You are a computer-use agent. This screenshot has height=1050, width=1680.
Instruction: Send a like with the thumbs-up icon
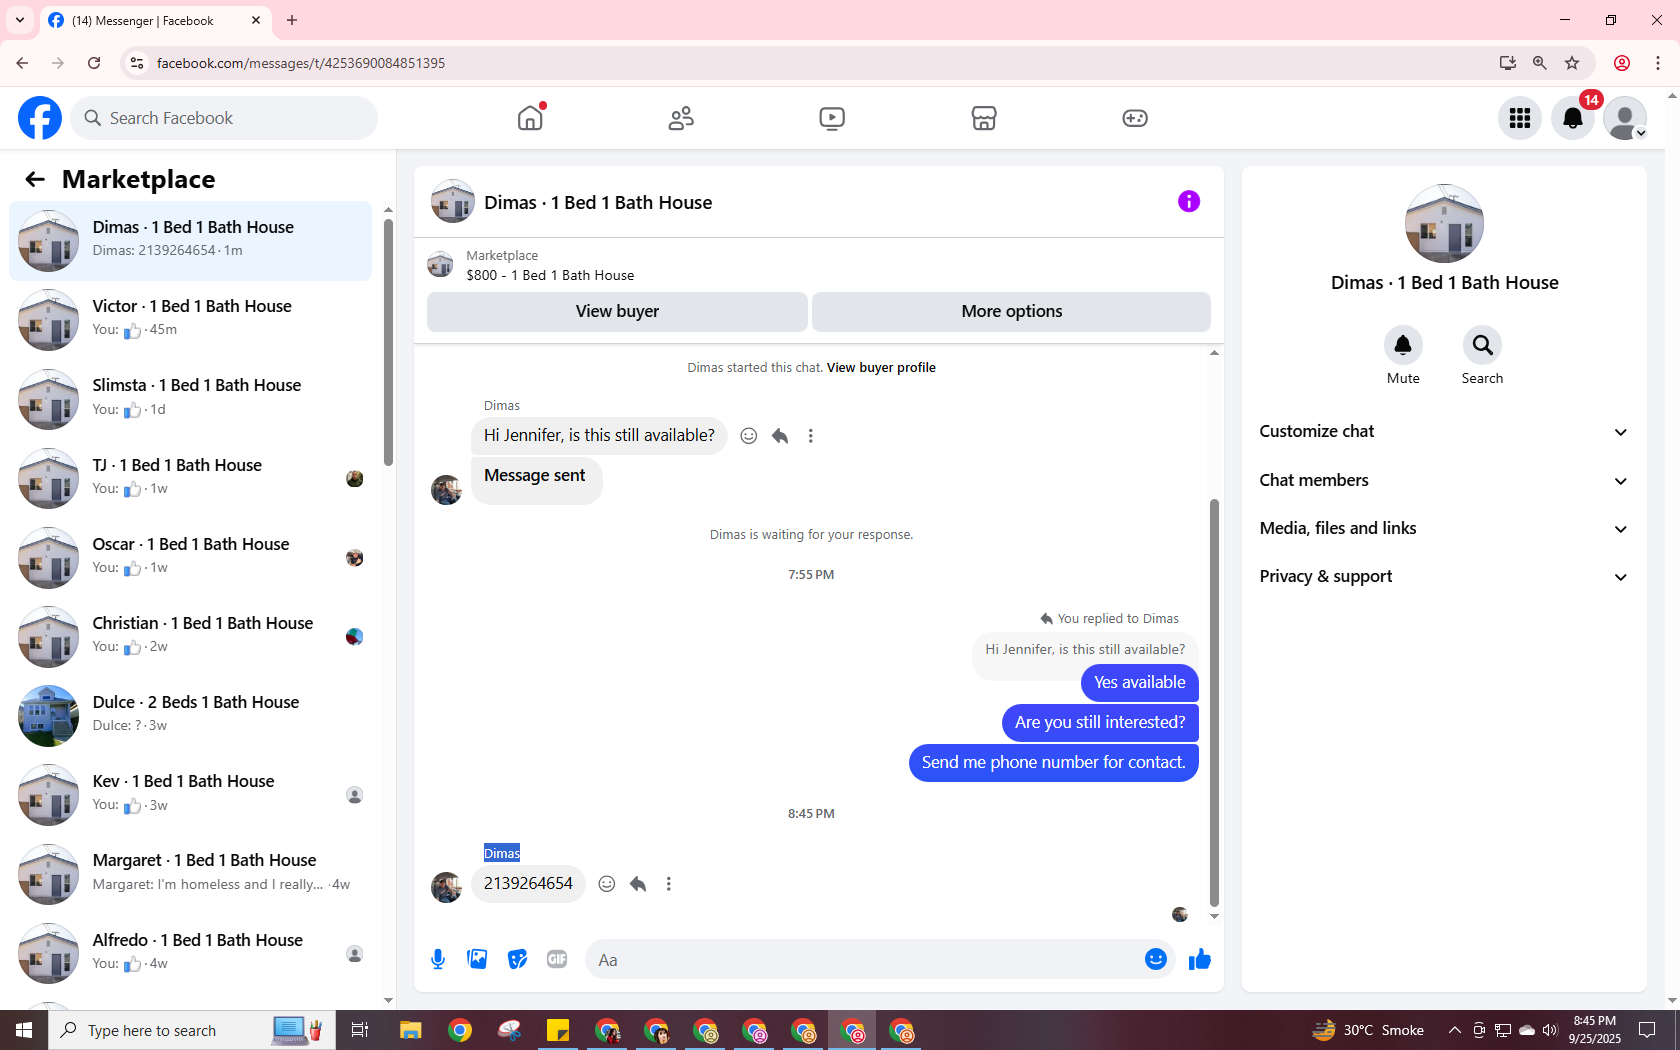tap(1200, 960)
